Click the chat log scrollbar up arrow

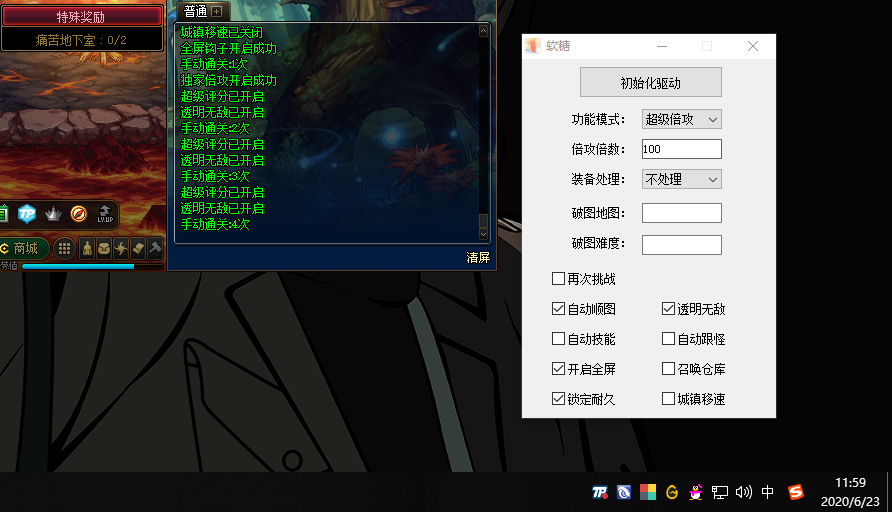pos(484,31)
